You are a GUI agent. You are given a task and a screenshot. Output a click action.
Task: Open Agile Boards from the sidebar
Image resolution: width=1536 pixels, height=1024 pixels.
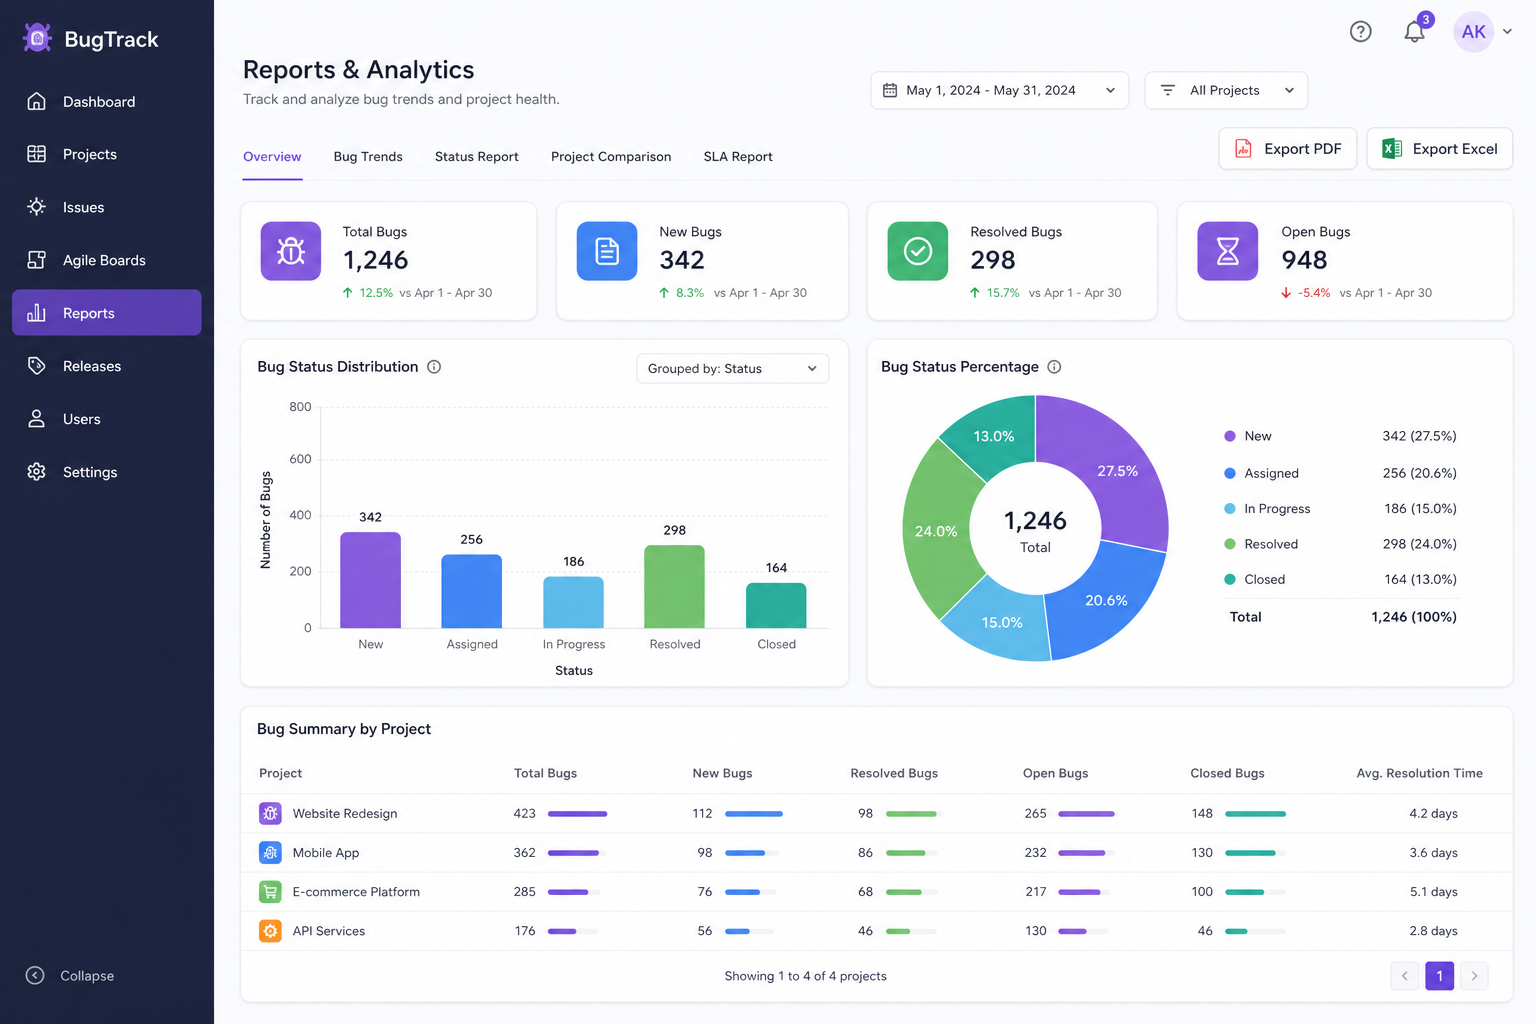tap(106, 260)
